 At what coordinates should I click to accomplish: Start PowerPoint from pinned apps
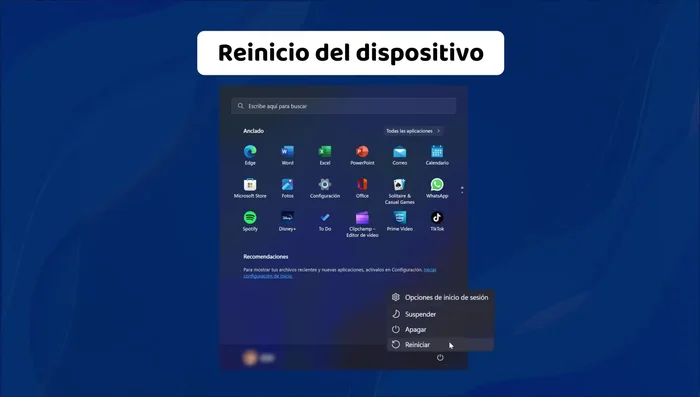point(362,155)
